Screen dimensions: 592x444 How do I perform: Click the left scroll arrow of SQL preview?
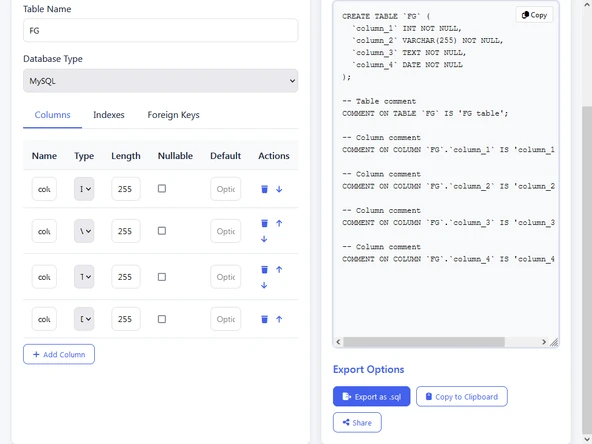click(x=338, y=342)
